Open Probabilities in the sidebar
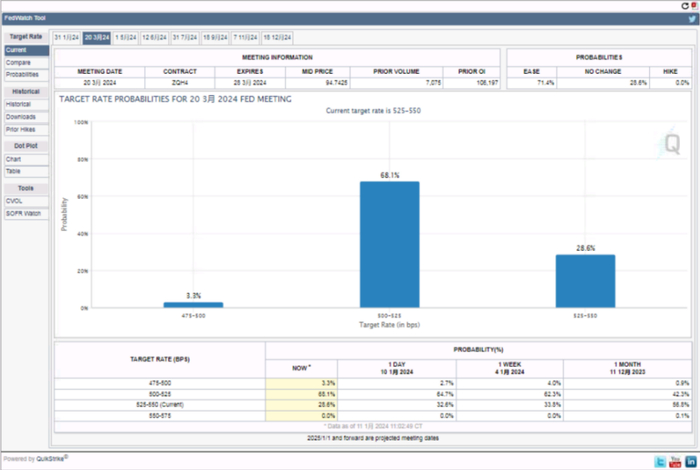The image size is (700, 470). [x=23, y=74]
